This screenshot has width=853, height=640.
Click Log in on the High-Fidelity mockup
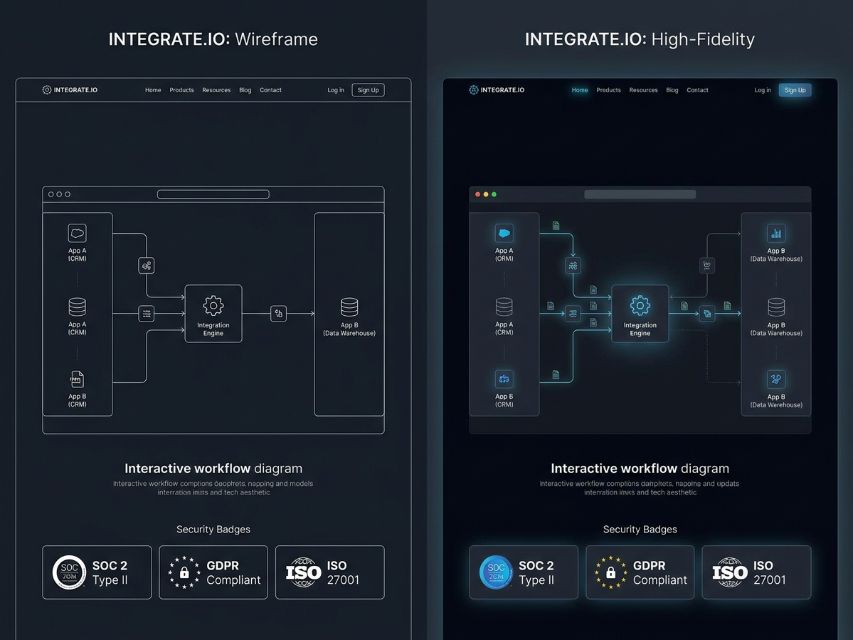[763, 90]
